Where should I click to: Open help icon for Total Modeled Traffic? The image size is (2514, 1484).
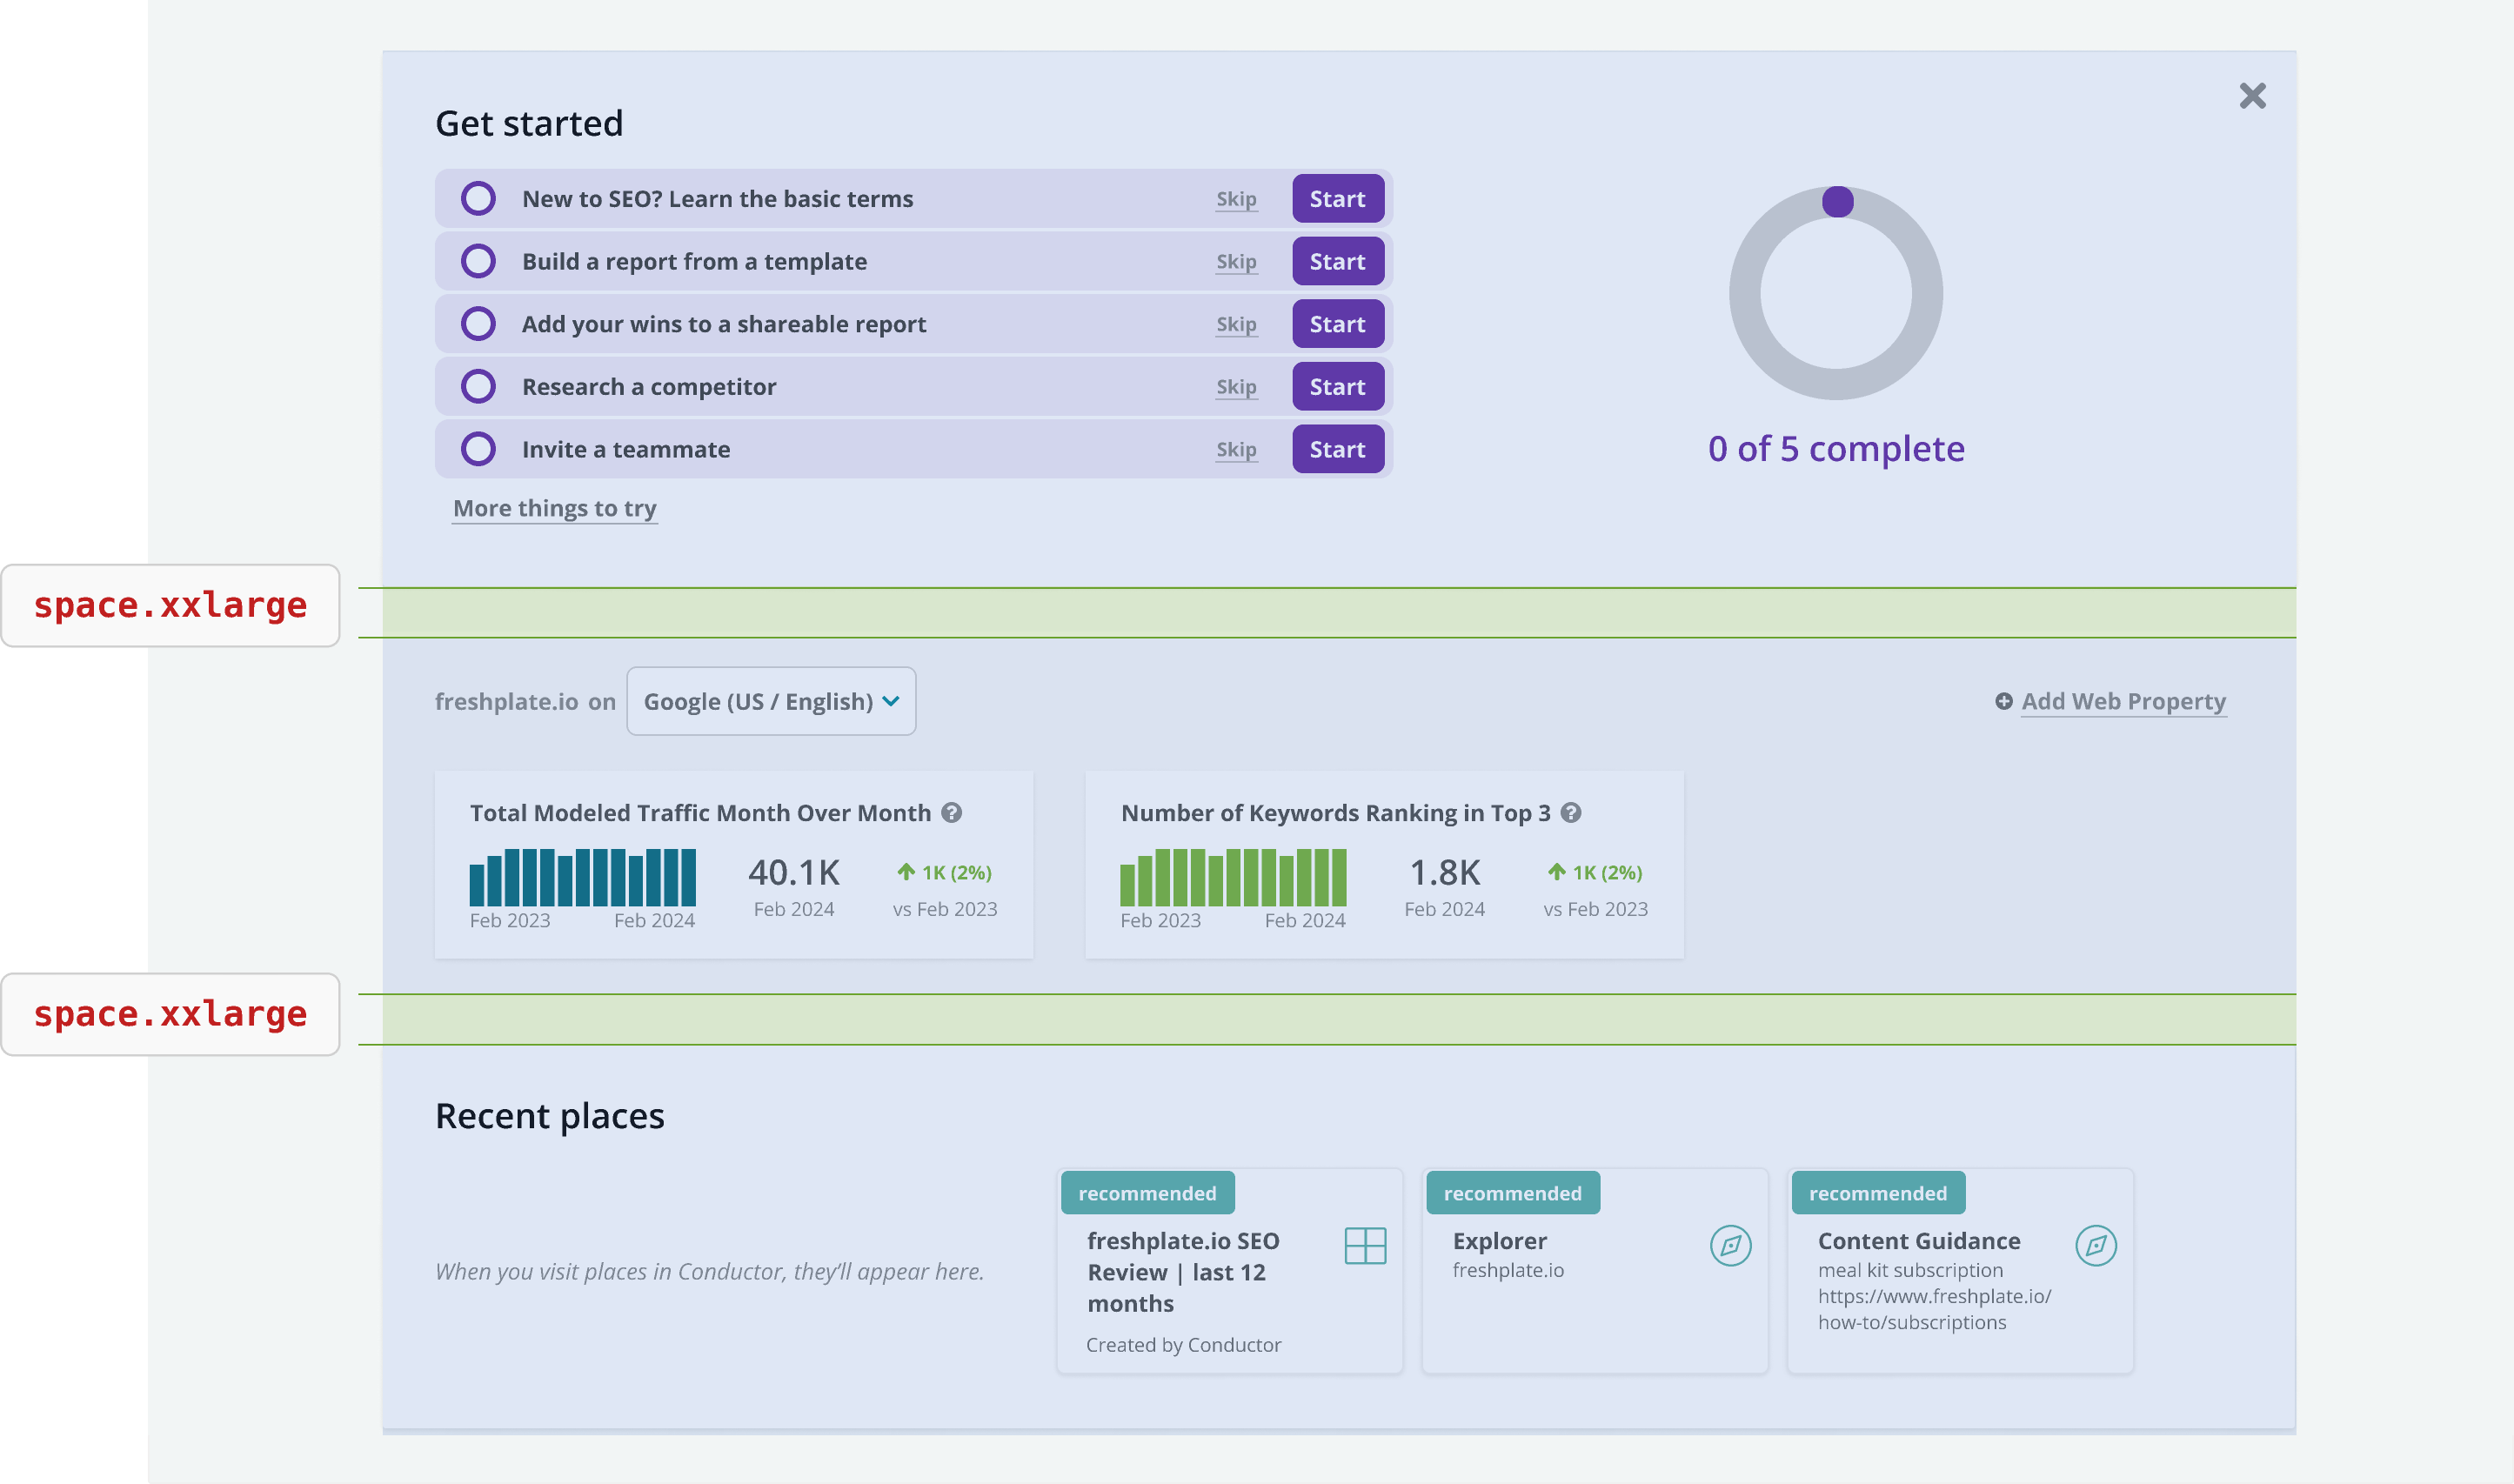[x=952, y=813]
